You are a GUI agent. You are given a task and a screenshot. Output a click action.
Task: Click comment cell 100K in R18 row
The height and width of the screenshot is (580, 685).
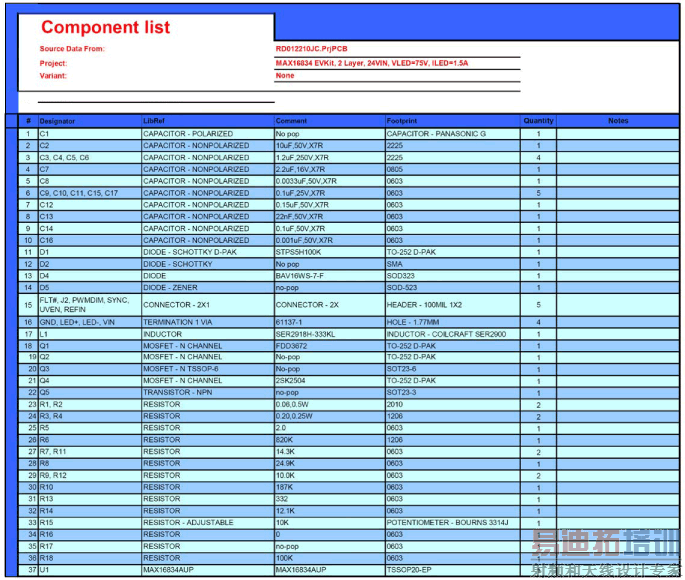coord(330,558)
